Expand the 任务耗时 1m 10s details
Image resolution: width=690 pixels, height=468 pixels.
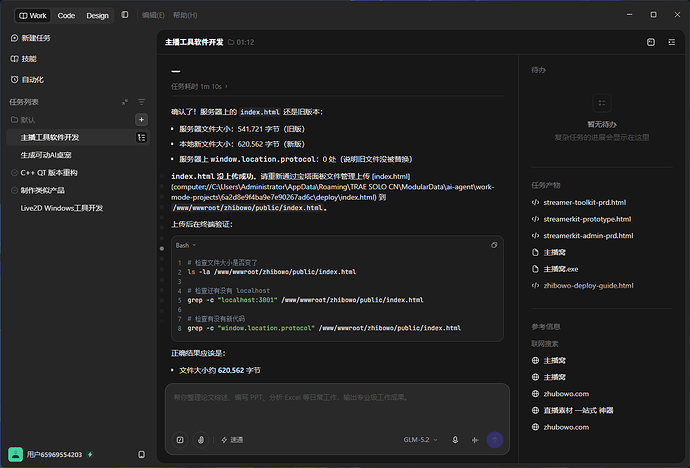(199, 87)
